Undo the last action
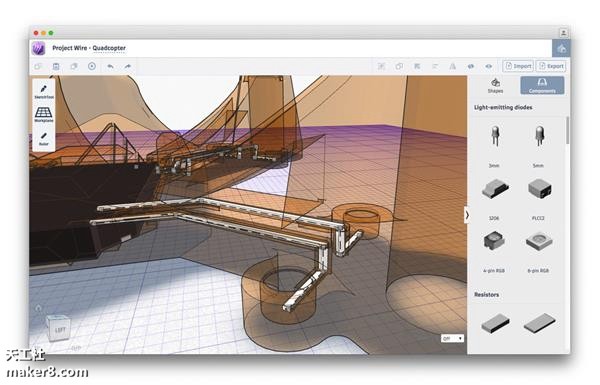600x385 pixels. click(x=110, y=66)
